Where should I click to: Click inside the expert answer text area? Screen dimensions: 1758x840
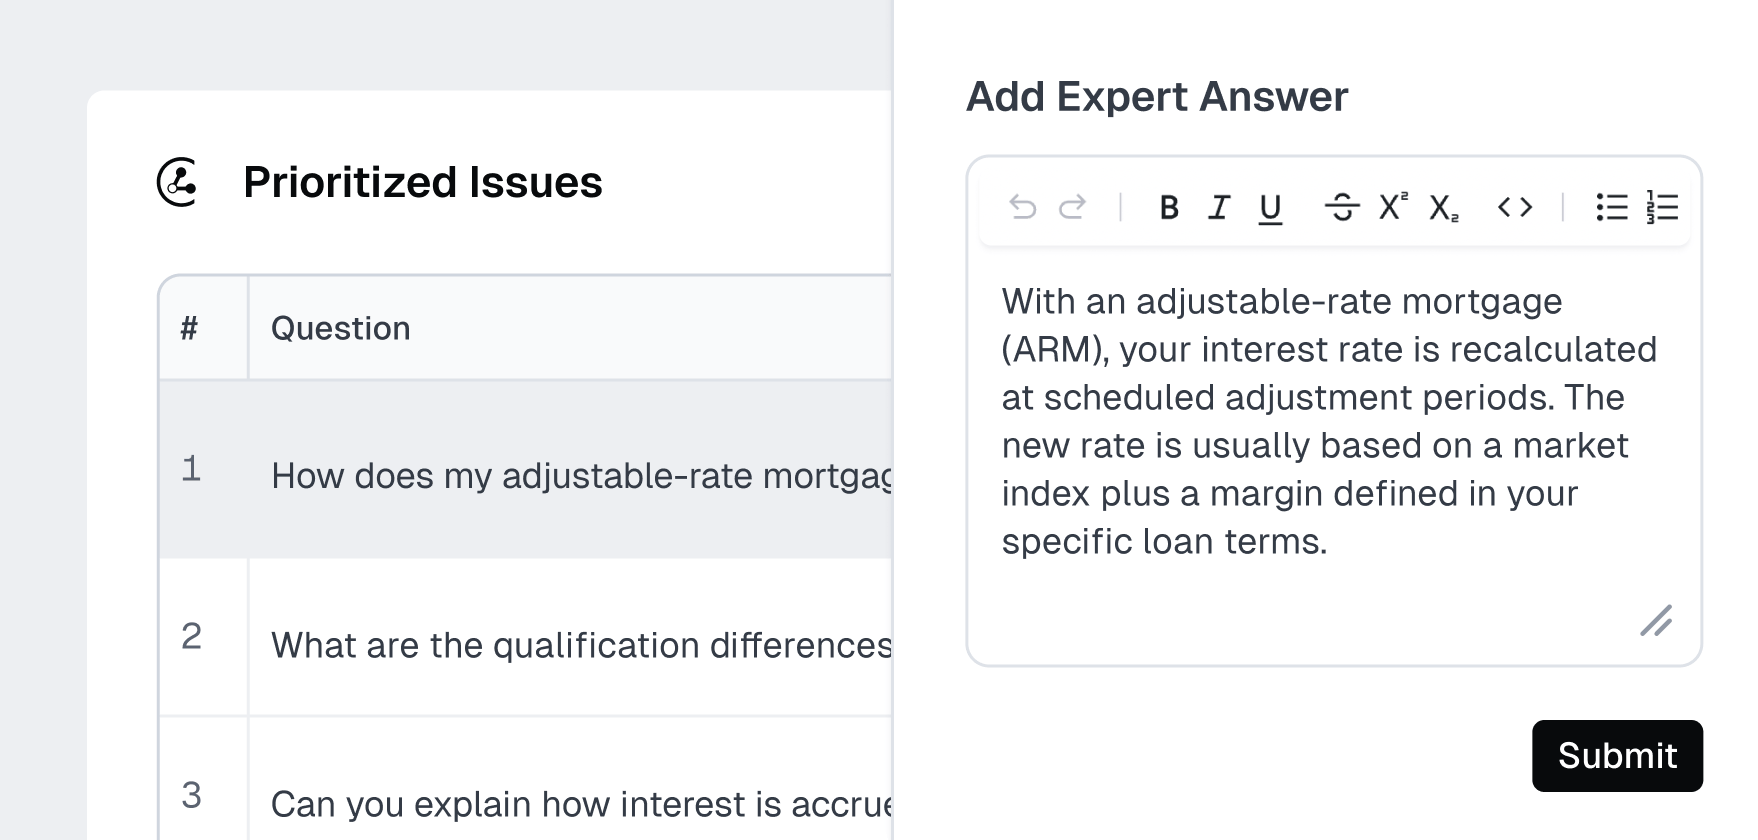click(1332, 421)
